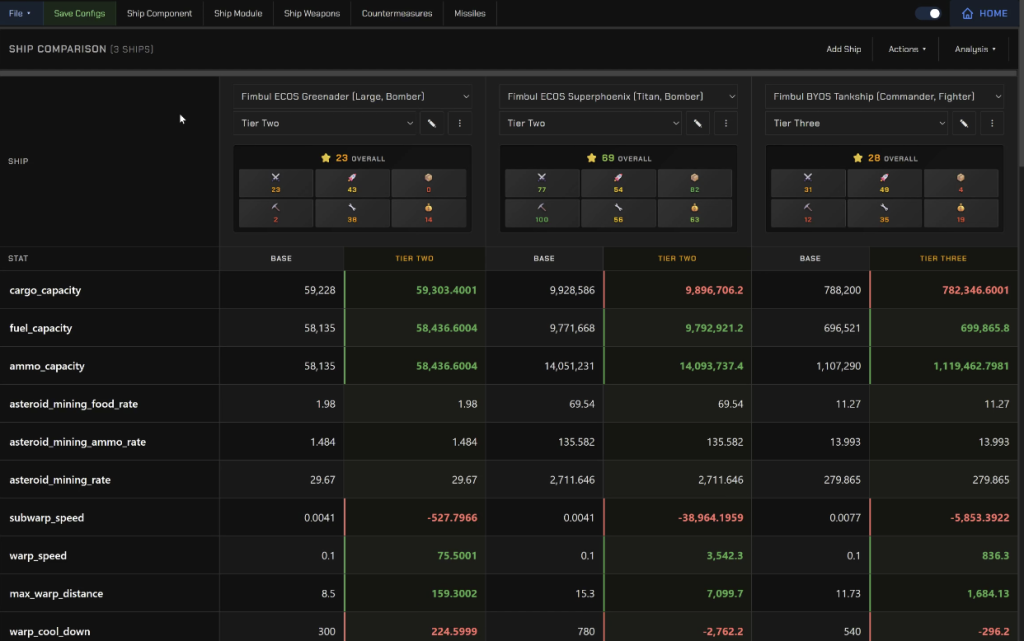Image resolution: width=1024 pixels, height=641 pixels.
Task: Click the star overall rating icon showing 69
Action: (591, 157)
